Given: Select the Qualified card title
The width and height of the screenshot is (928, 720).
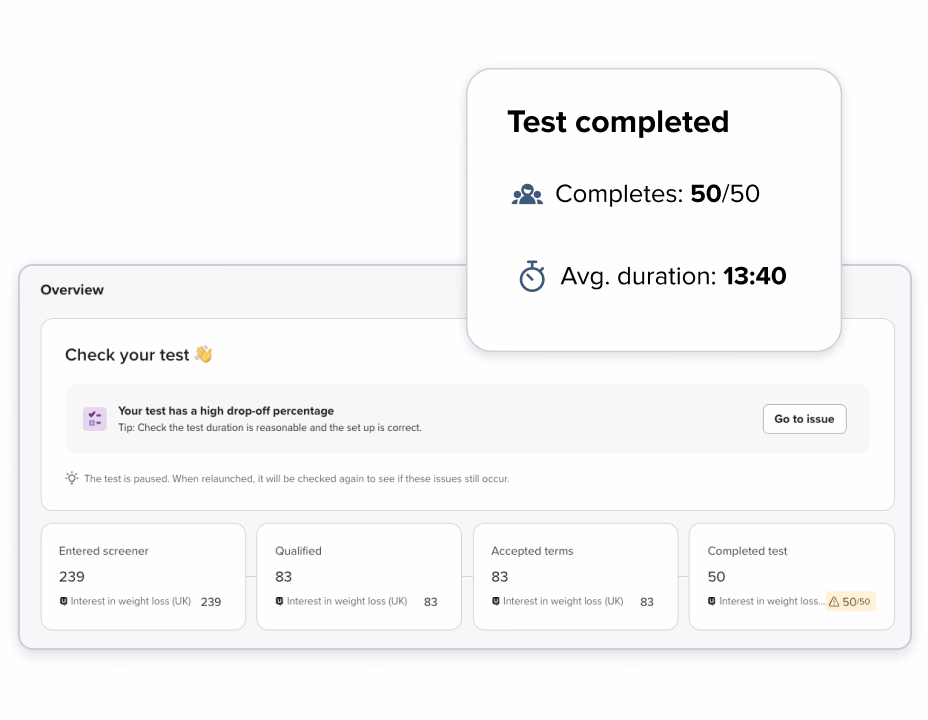Looking at the screenshot, I should coord(298,551).
